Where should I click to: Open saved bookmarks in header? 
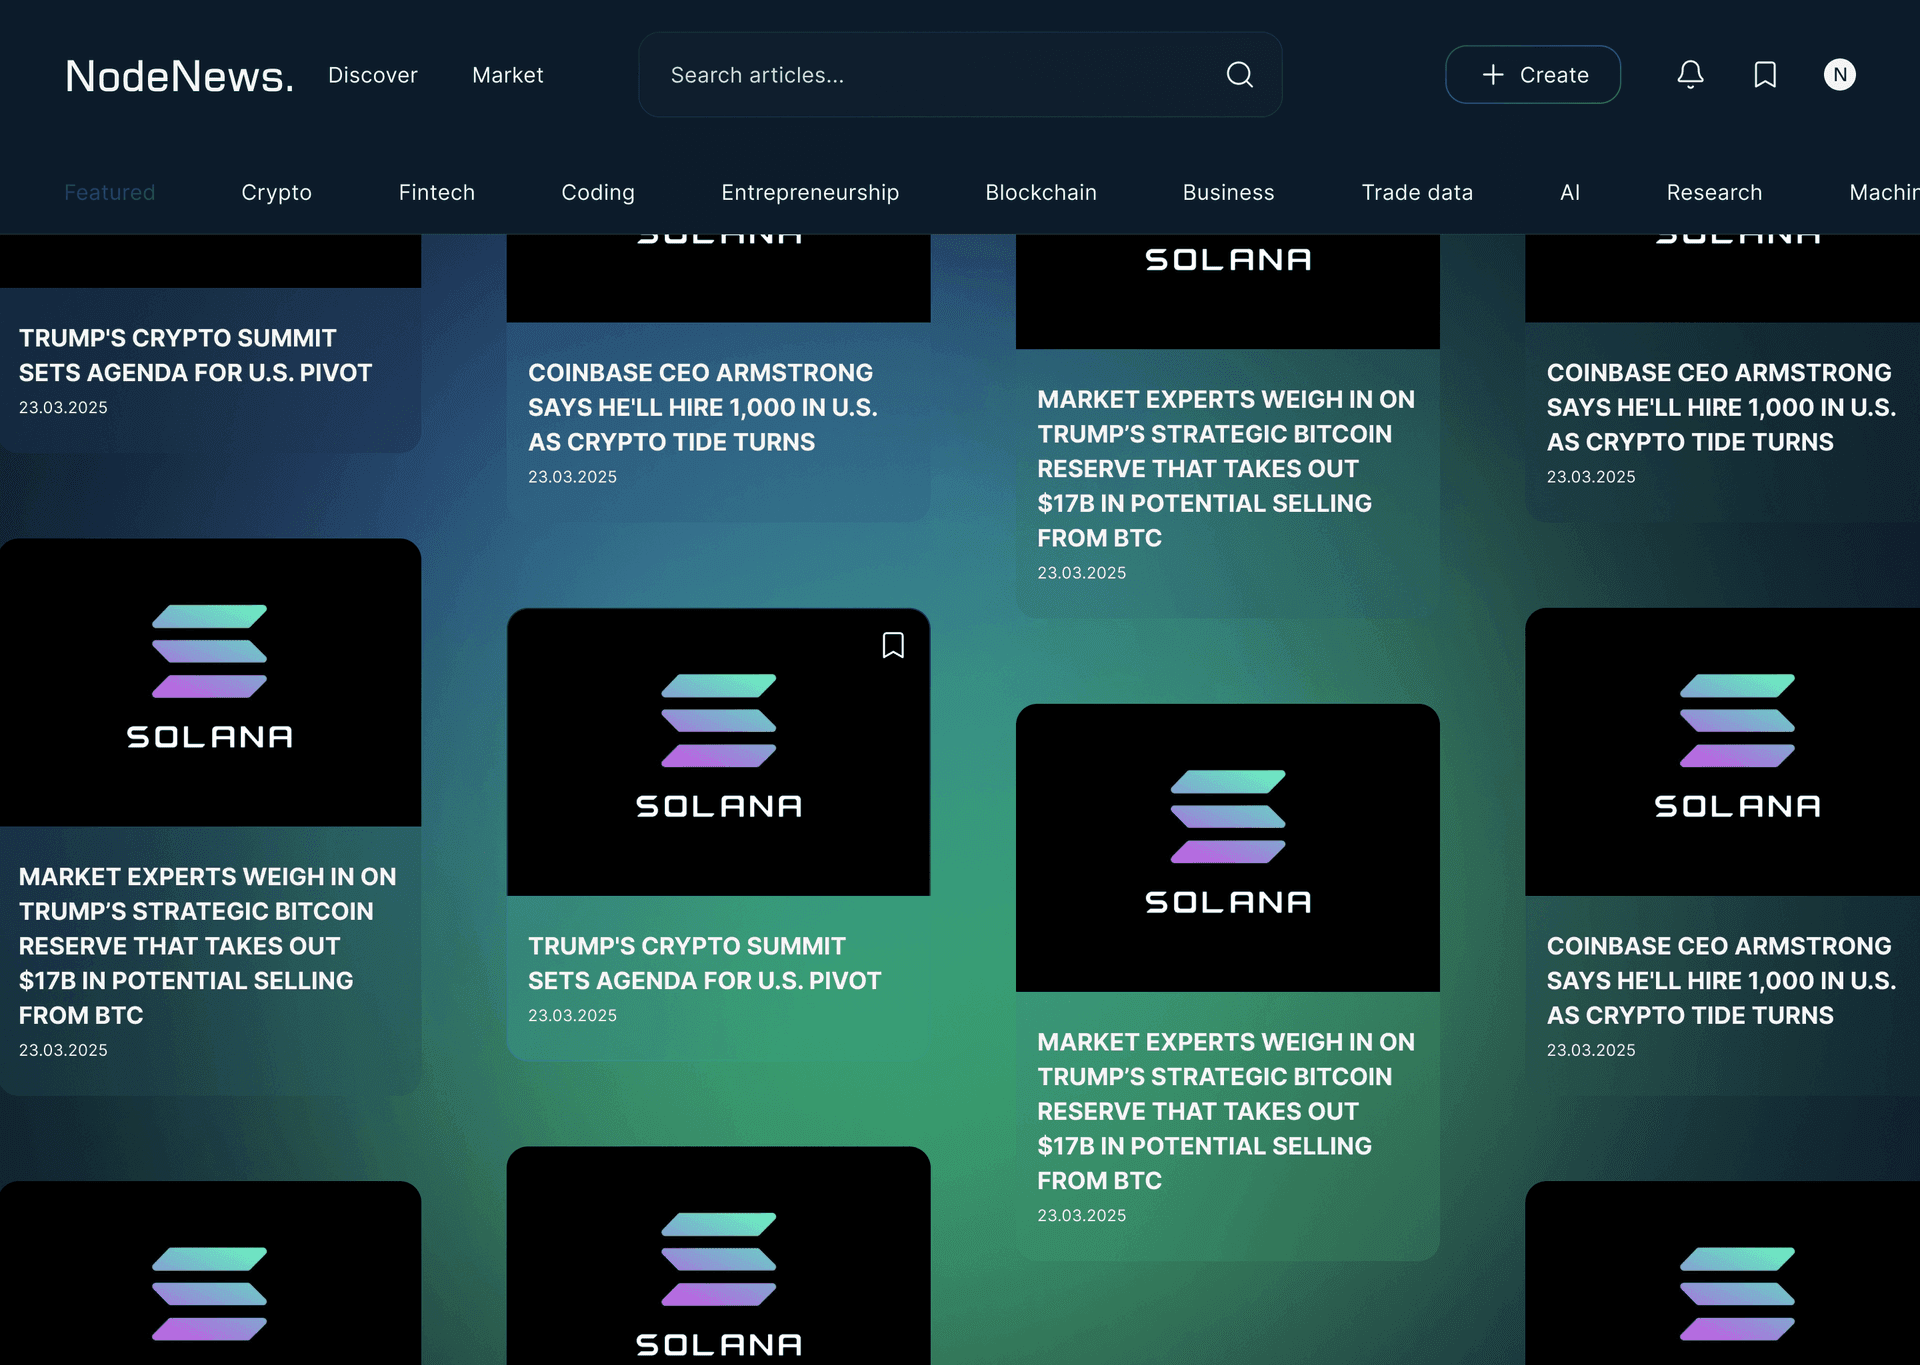tap(1766, 75)
